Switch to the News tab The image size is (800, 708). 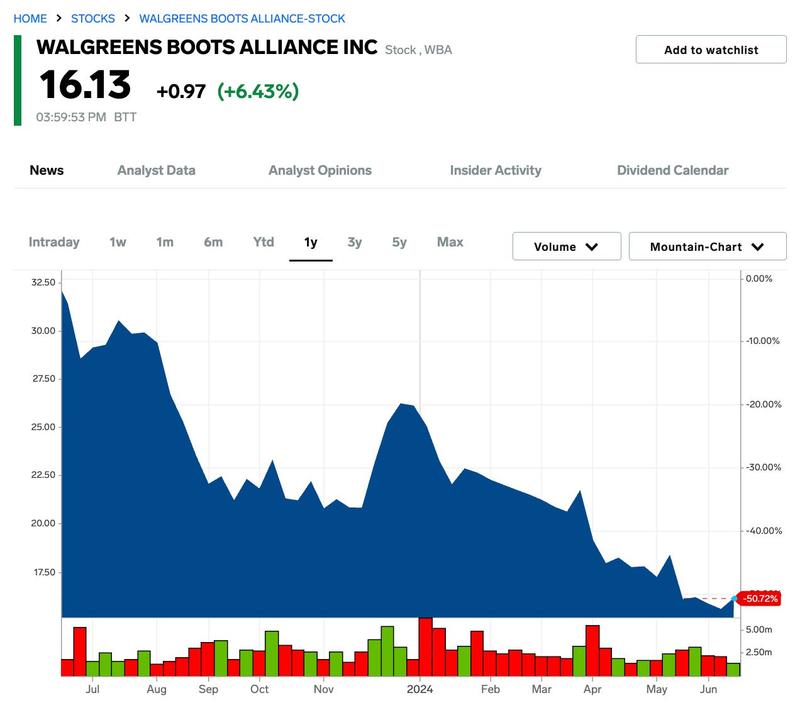[x=46, y=170]
